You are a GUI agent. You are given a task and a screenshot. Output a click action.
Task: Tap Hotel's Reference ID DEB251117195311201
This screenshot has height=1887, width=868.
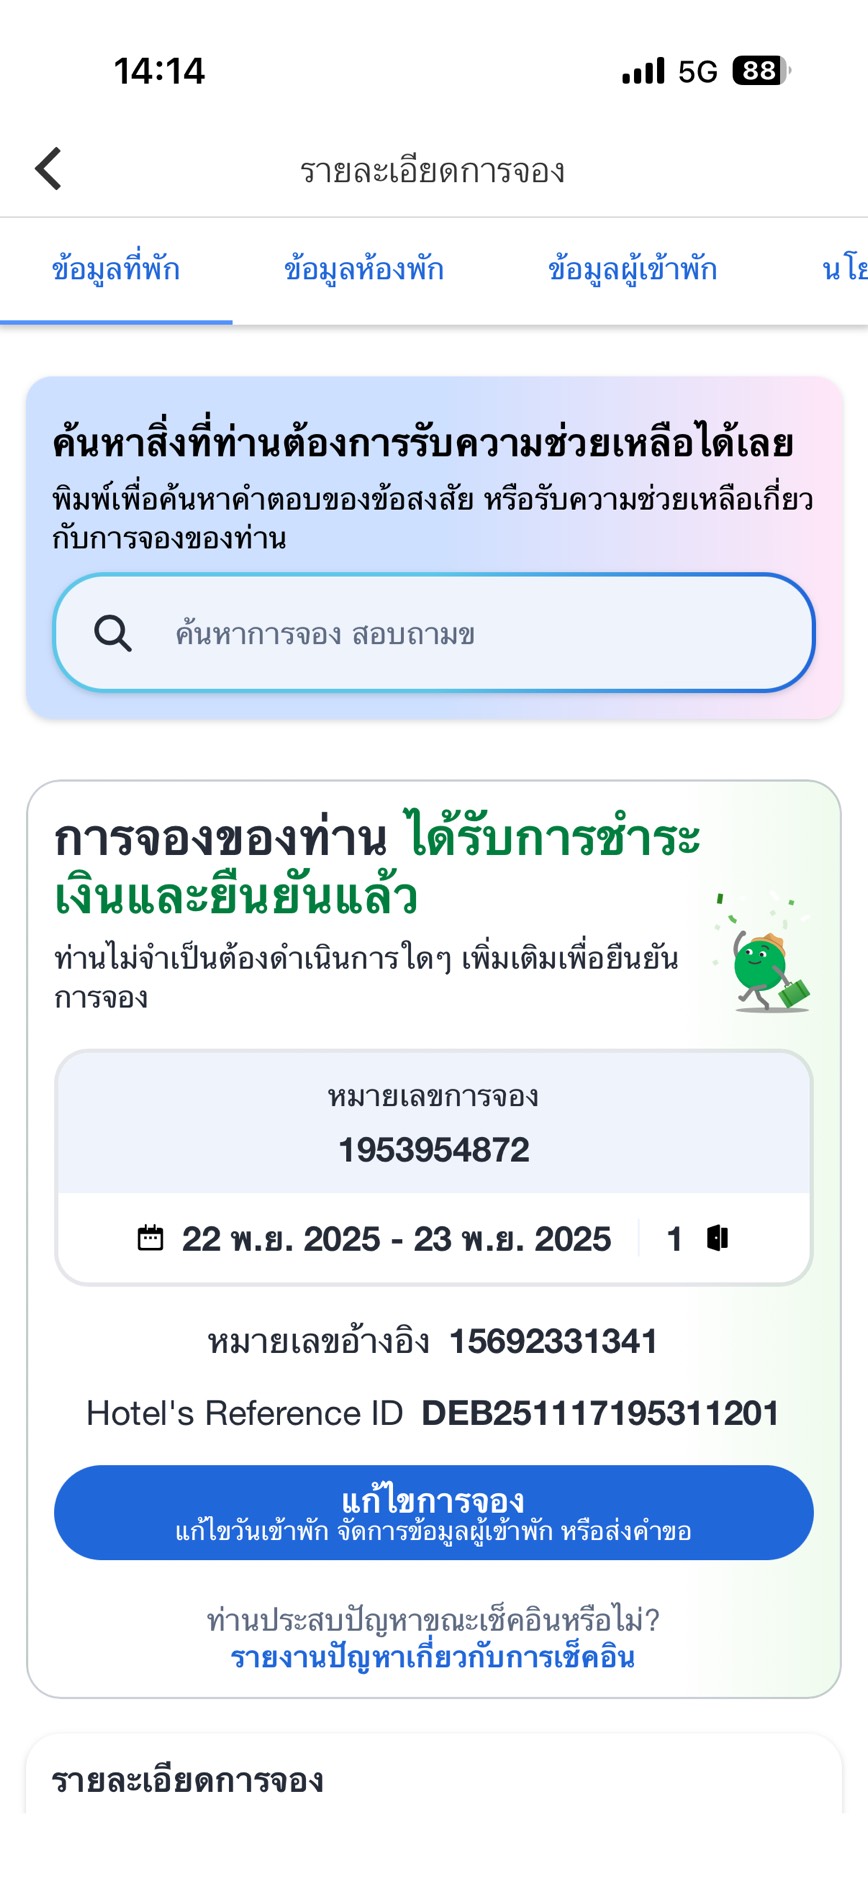[599, 1413]
